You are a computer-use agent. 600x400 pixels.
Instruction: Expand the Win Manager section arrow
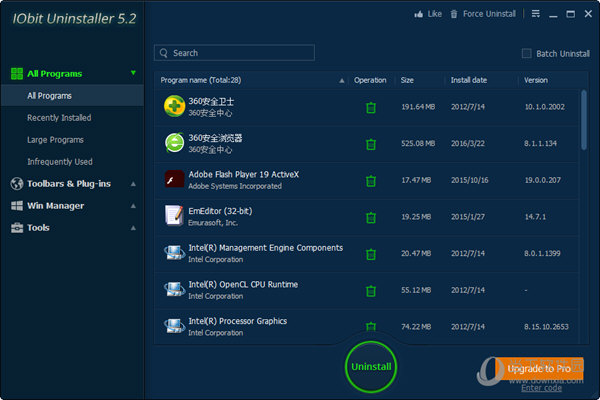133,206
